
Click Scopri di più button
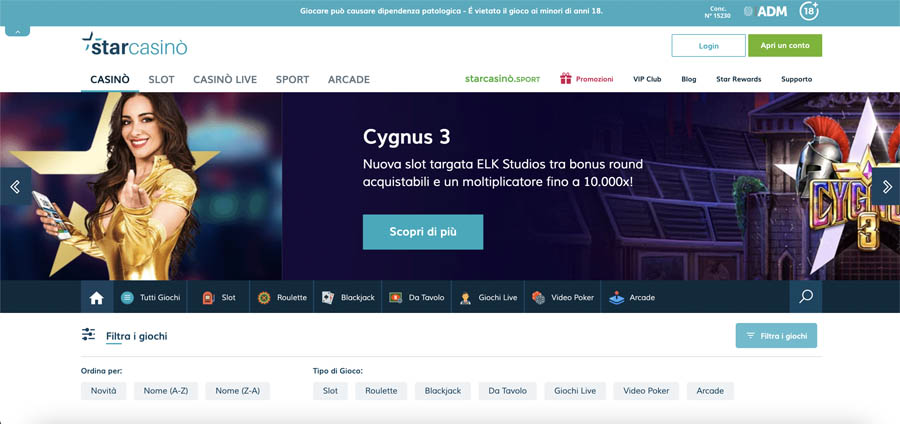(423, 232)
